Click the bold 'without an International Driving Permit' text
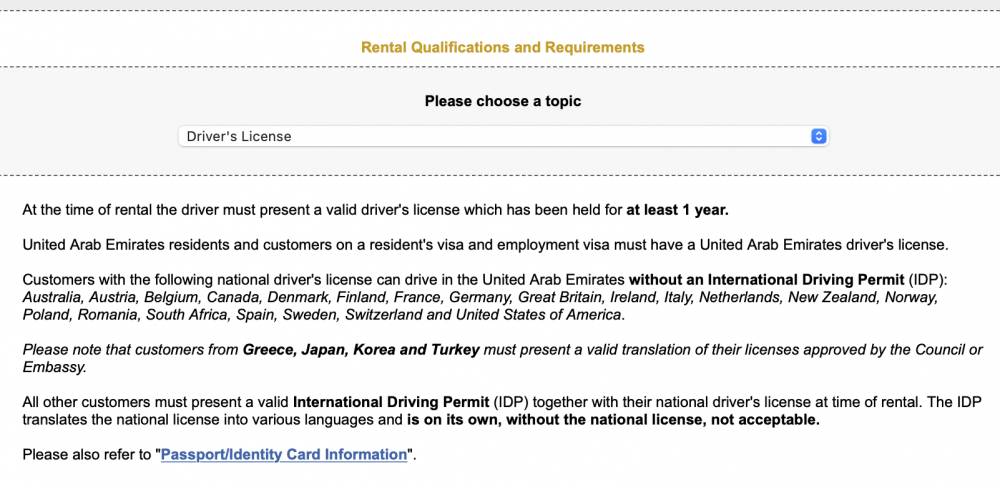The height and width of the screenshot is (487, 1000). point(767,280)
